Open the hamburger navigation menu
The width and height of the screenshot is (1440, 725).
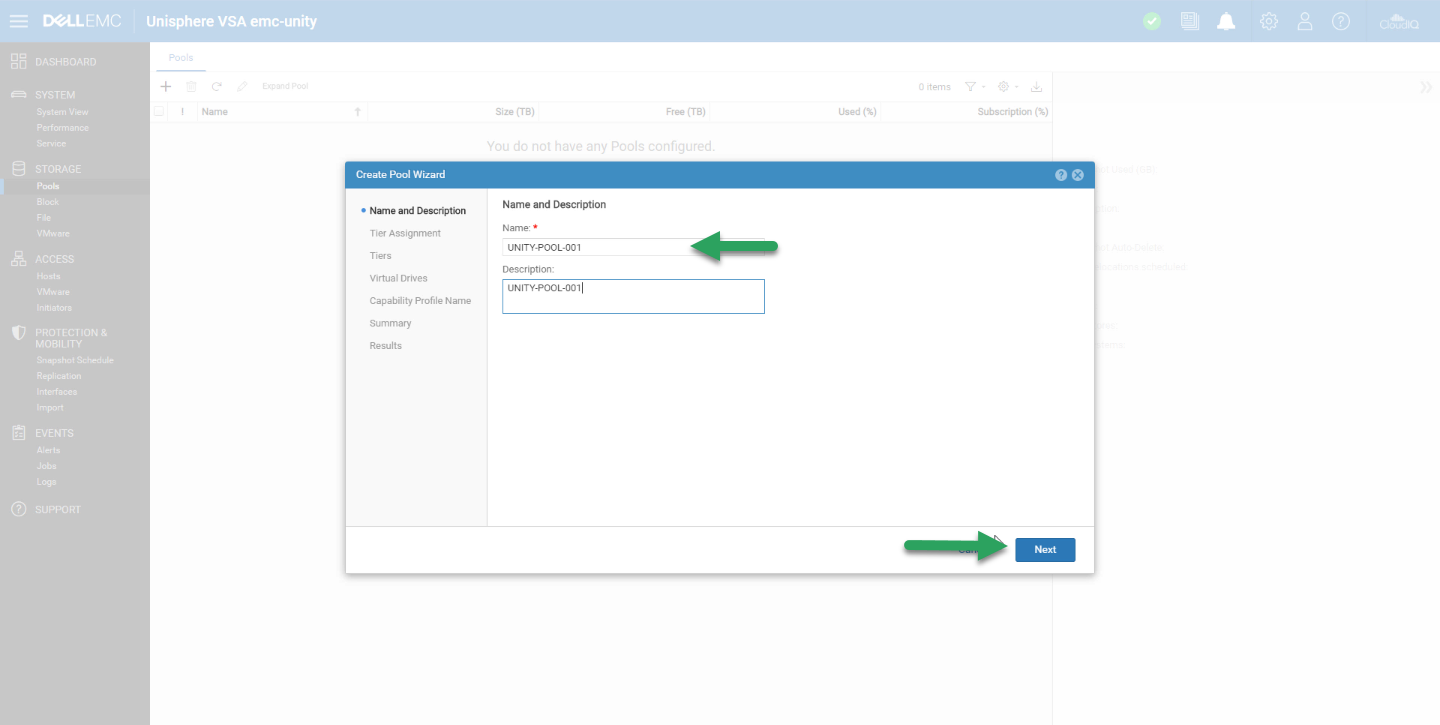(x=19, y=21)
